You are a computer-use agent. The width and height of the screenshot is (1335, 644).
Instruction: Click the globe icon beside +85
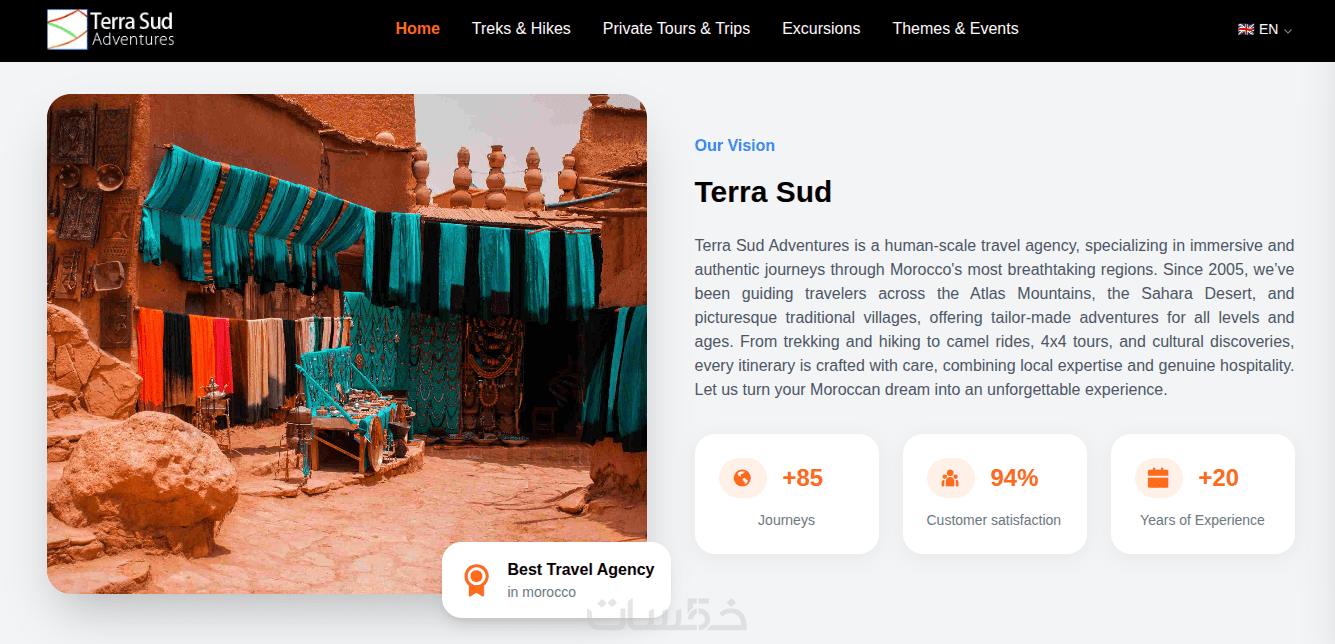pyautogui.click(x=742, y=478)
